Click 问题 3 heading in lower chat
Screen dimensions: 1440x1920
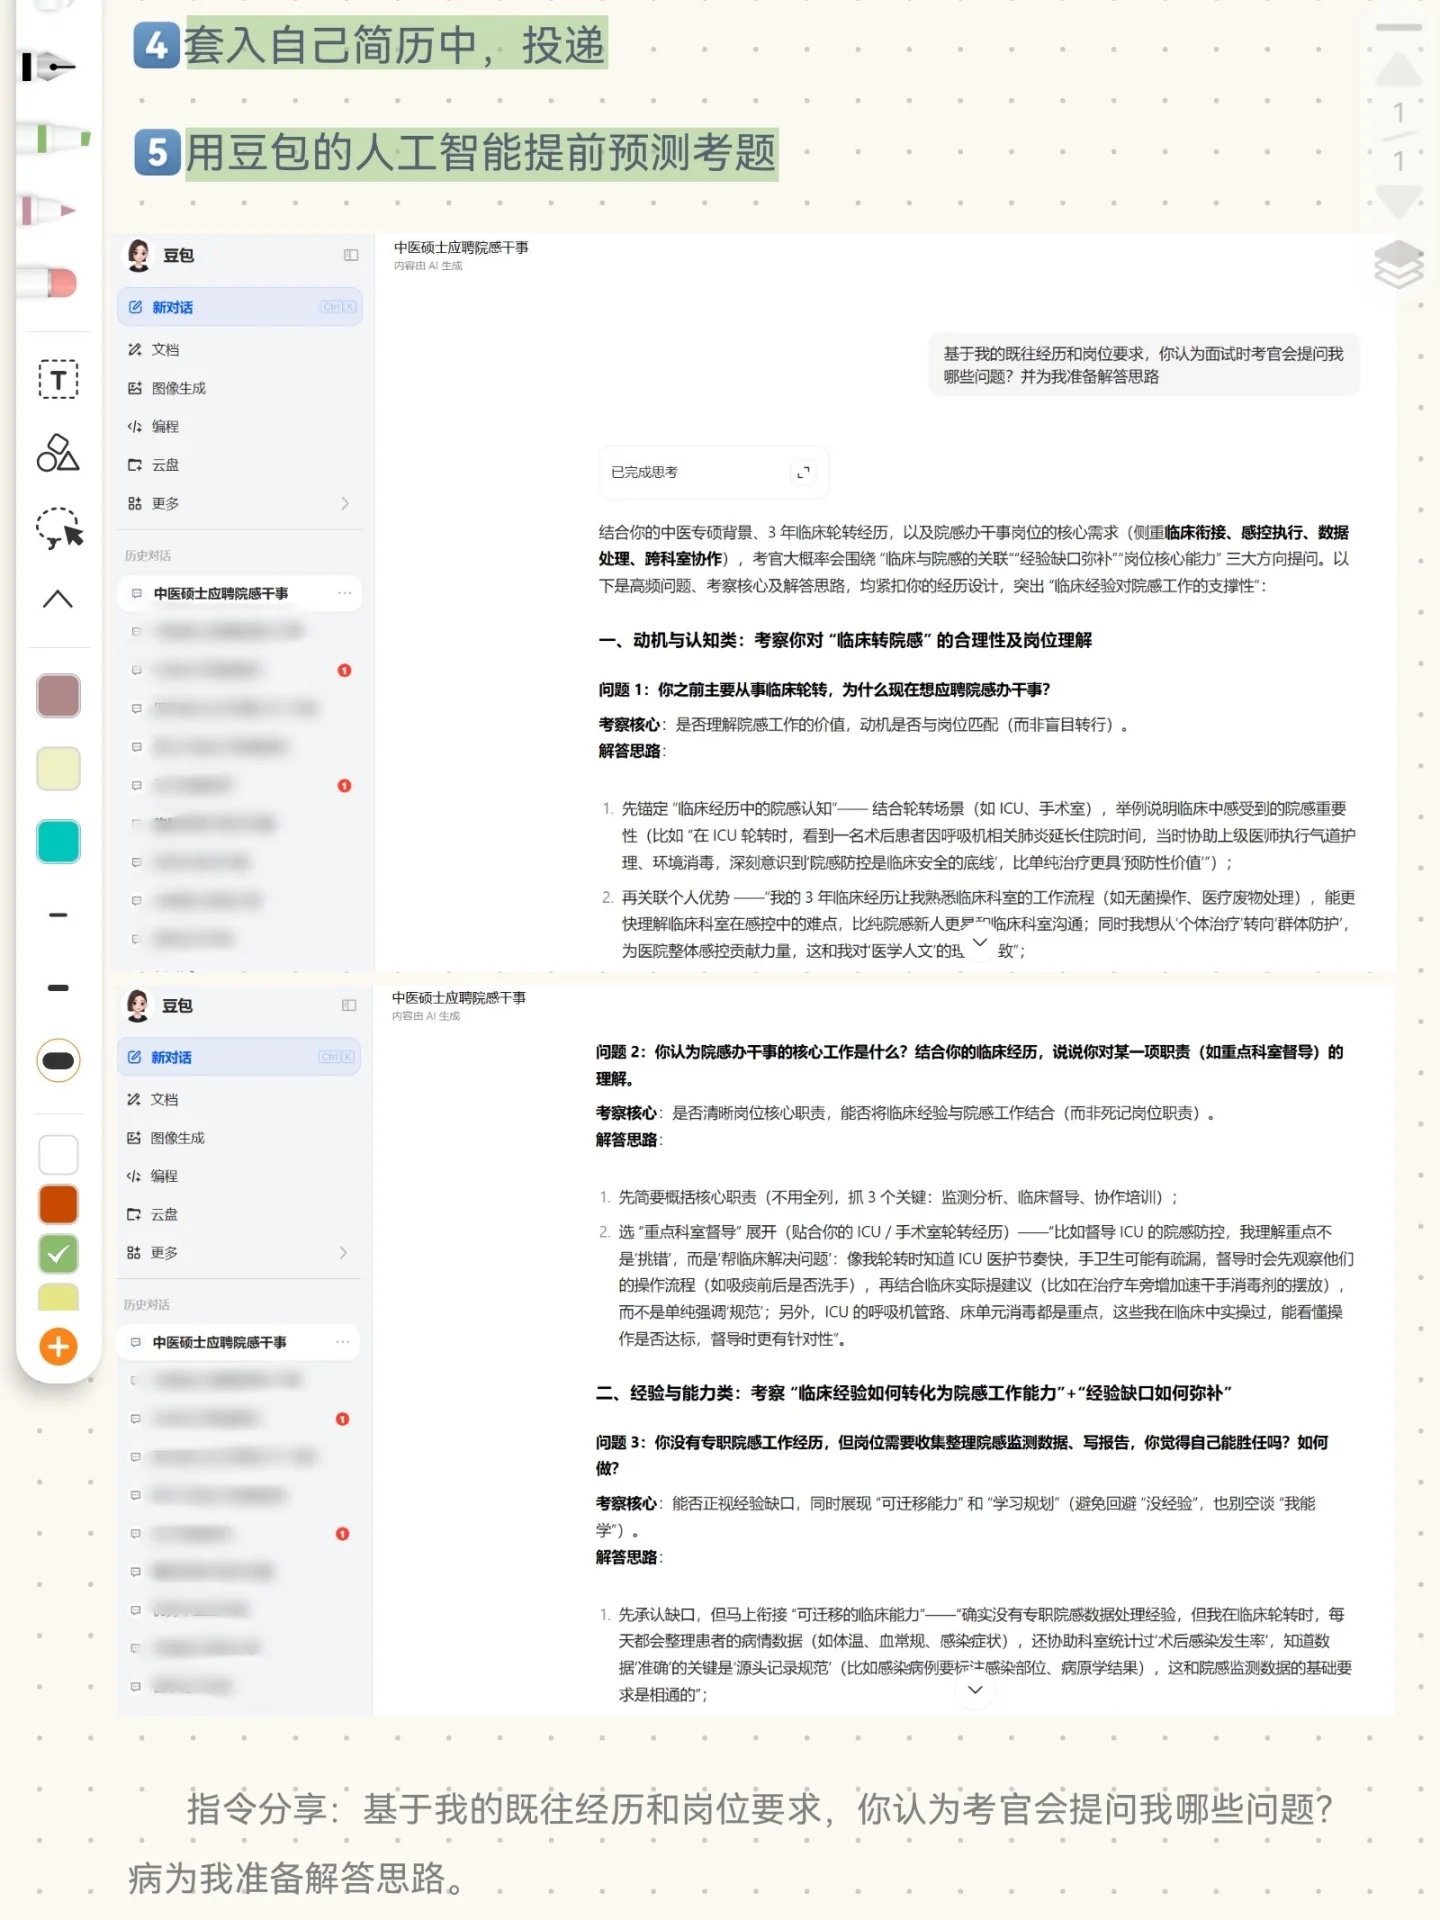962,1455
